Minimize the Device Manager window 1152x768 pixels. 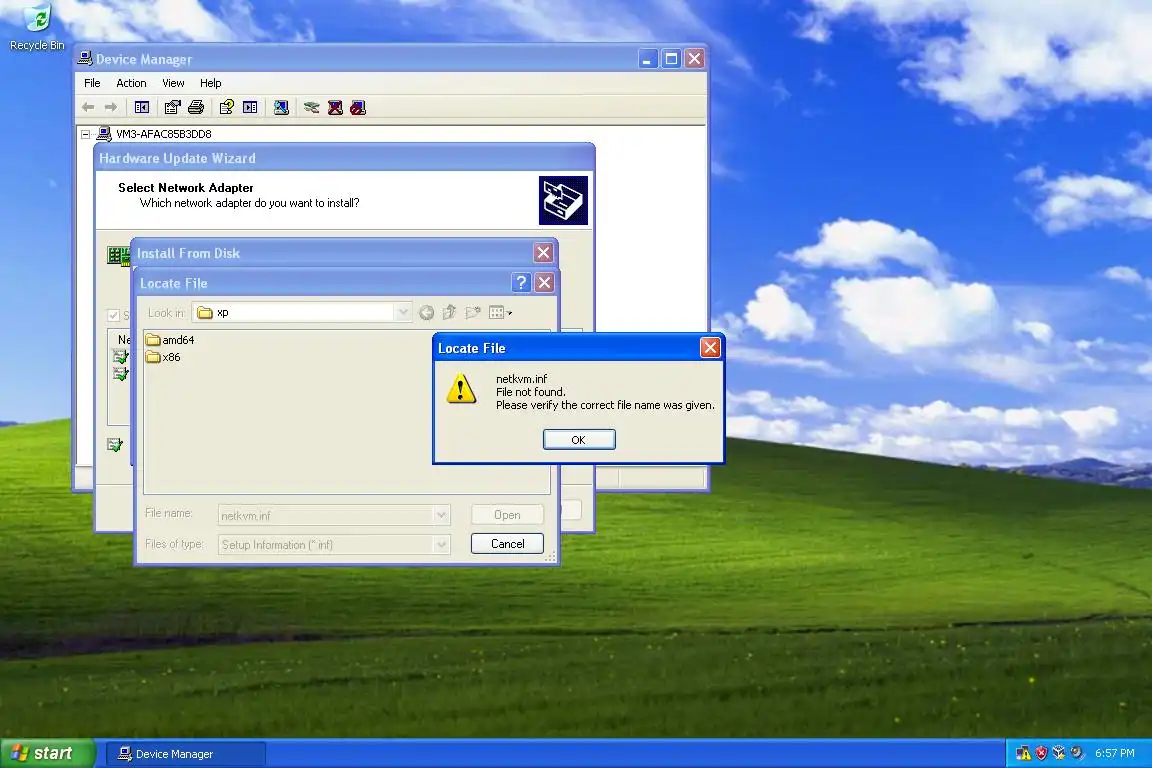tap(647, 59)
